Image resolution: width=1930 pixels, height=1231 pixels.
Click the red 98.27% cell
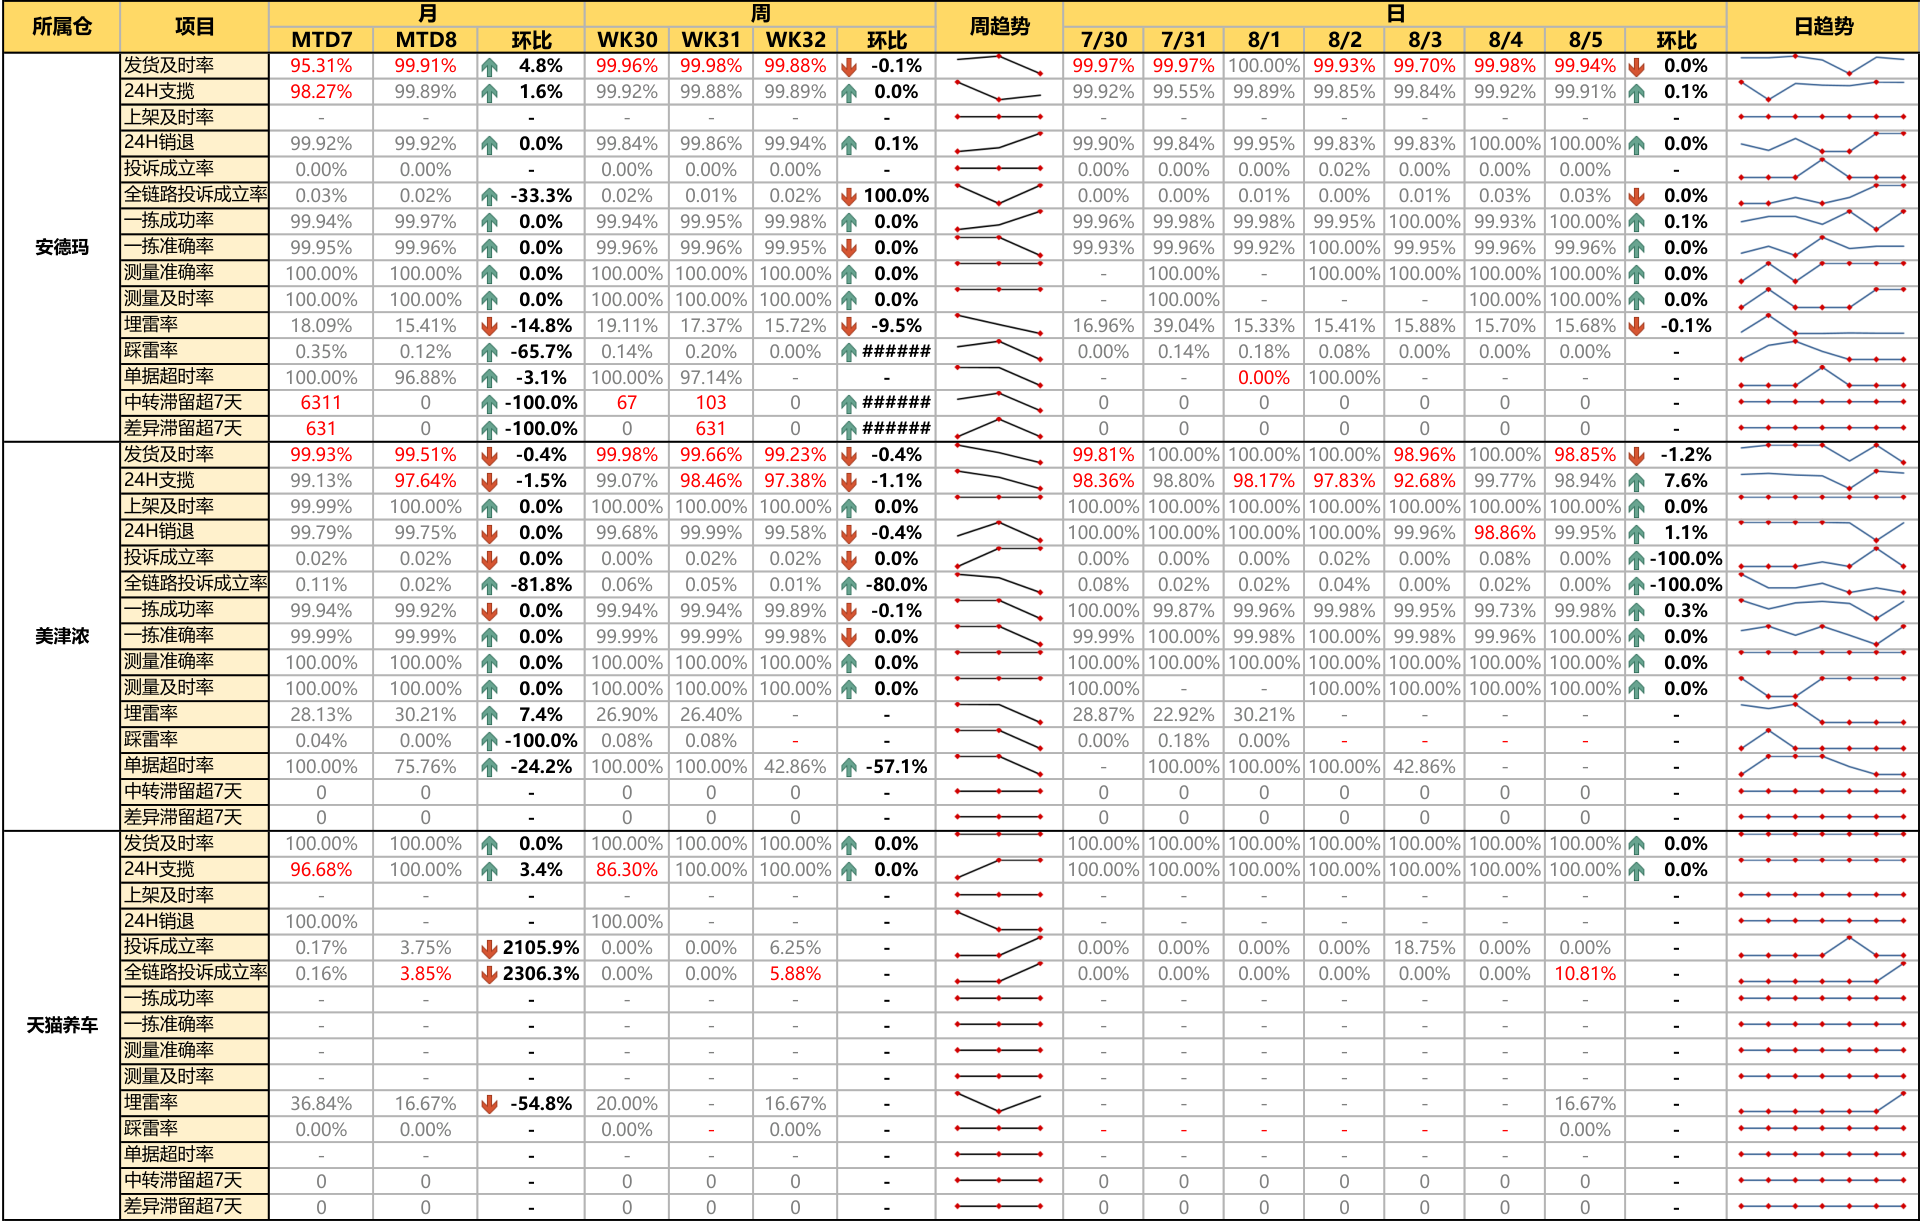321,92
